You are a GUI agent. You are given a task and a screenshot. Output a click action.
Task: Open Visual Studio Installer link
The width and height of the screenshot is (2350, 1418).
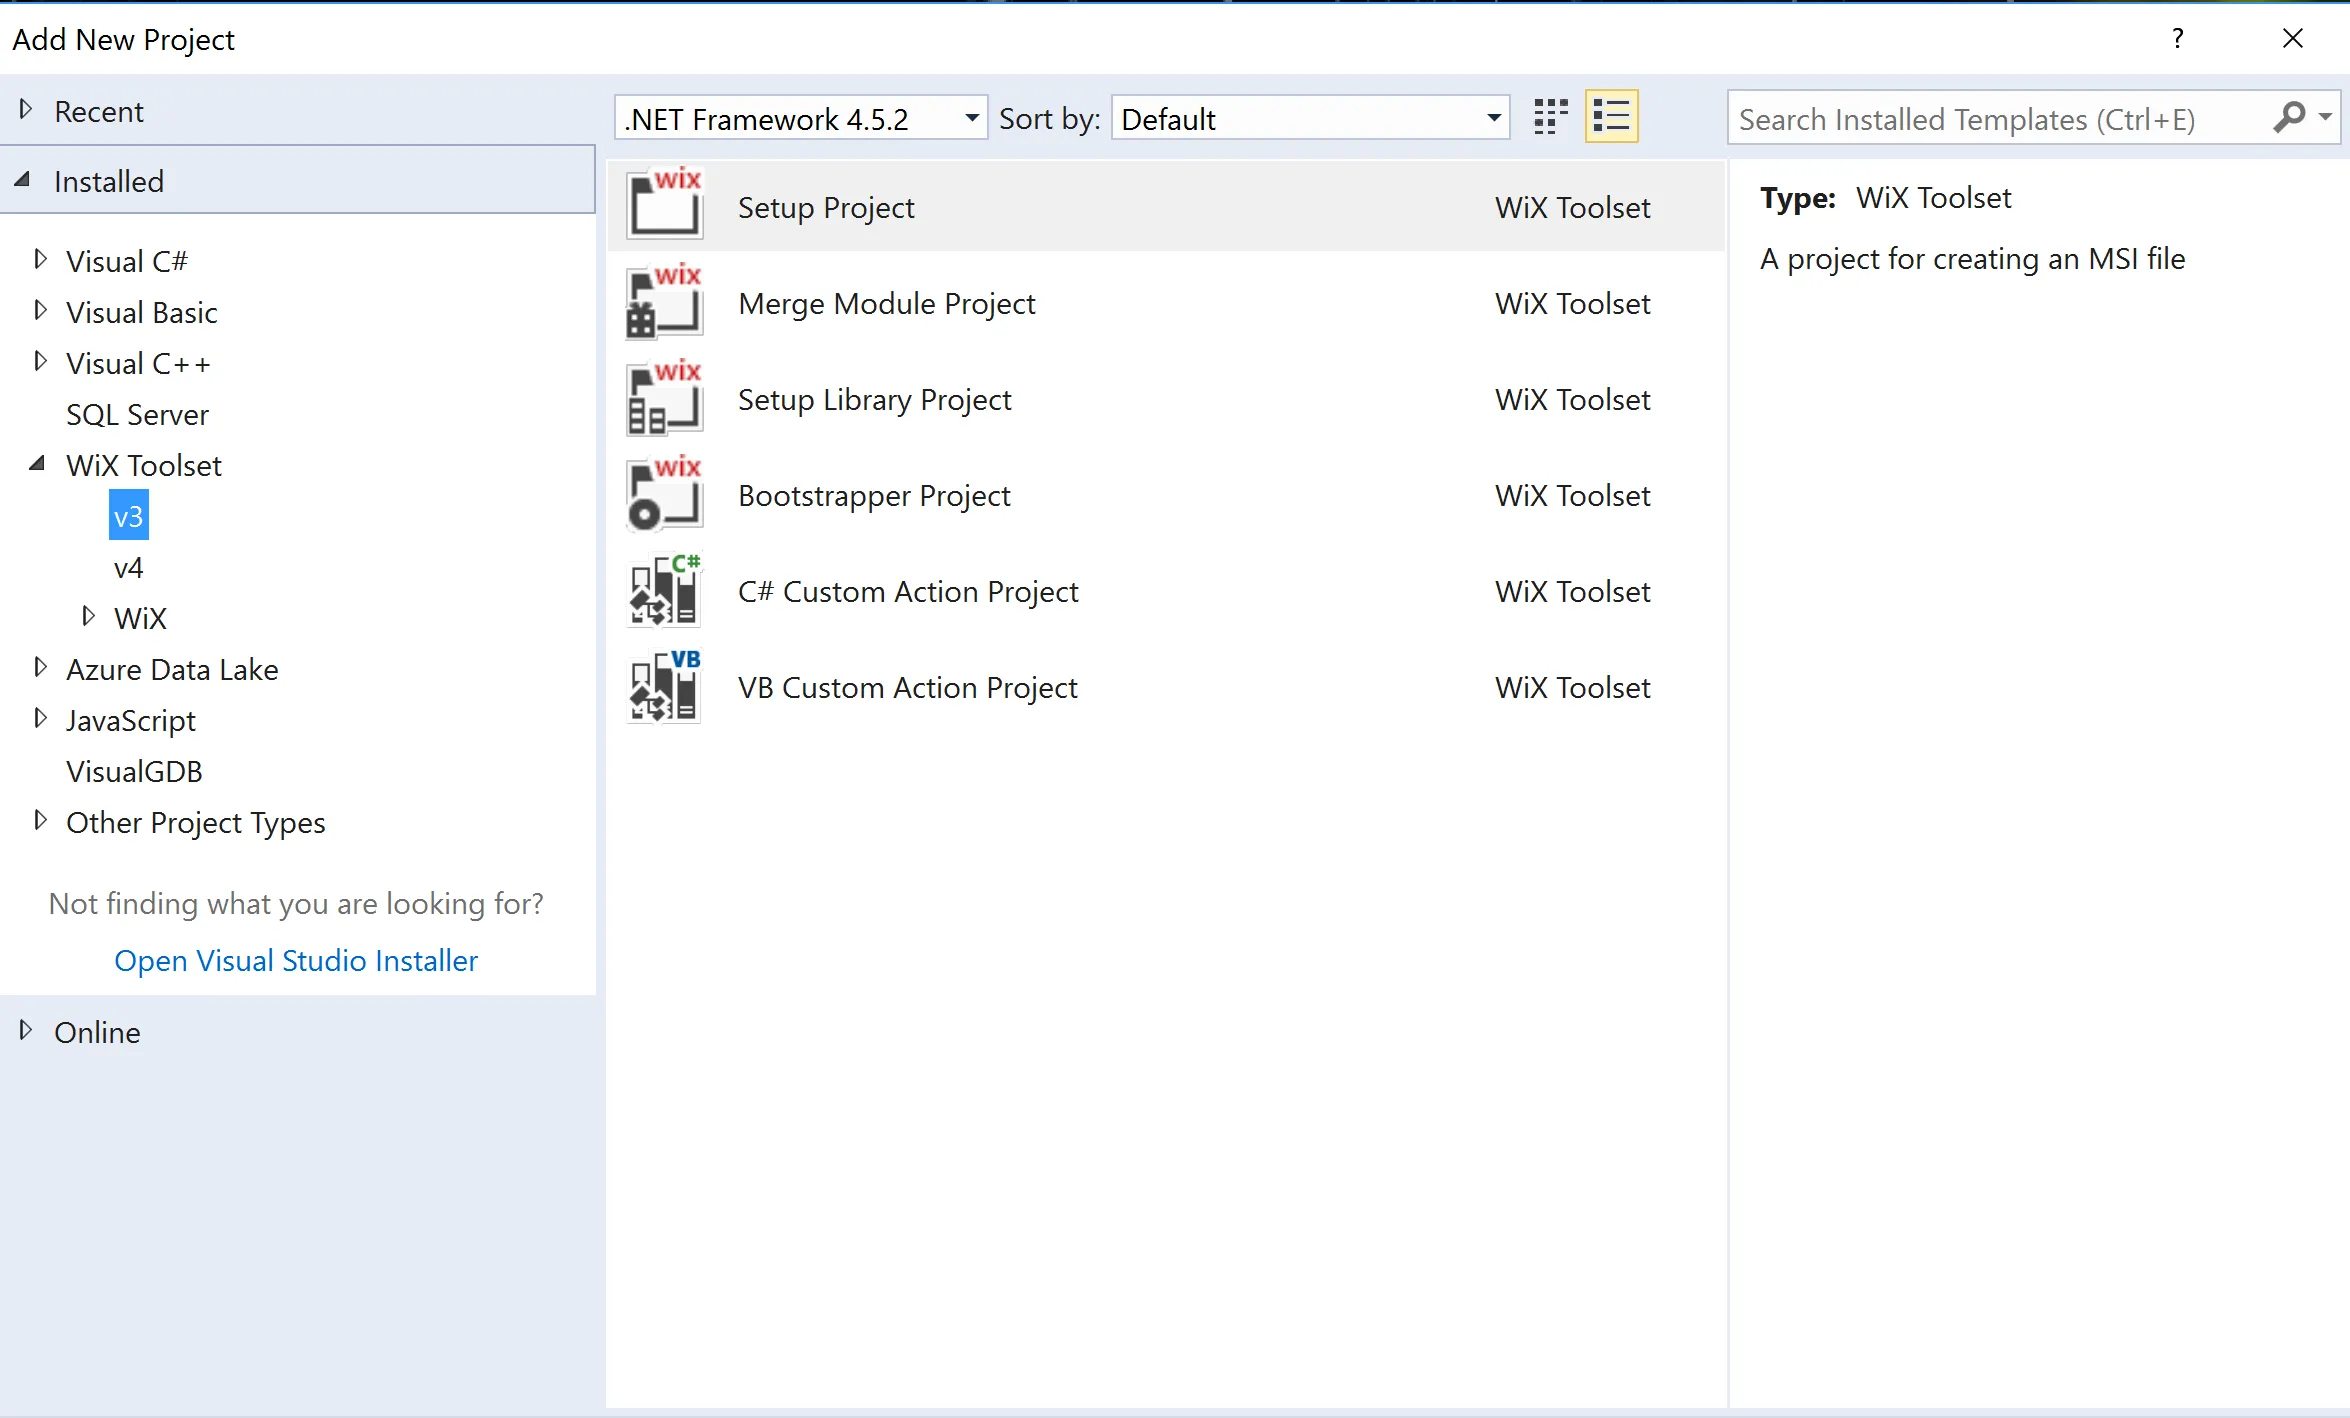(296, 960)
